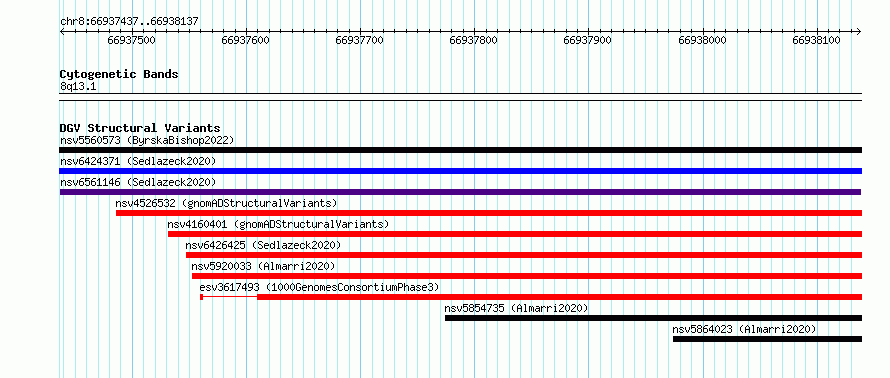Click the left arrow of the ruler

coord(62,31)
